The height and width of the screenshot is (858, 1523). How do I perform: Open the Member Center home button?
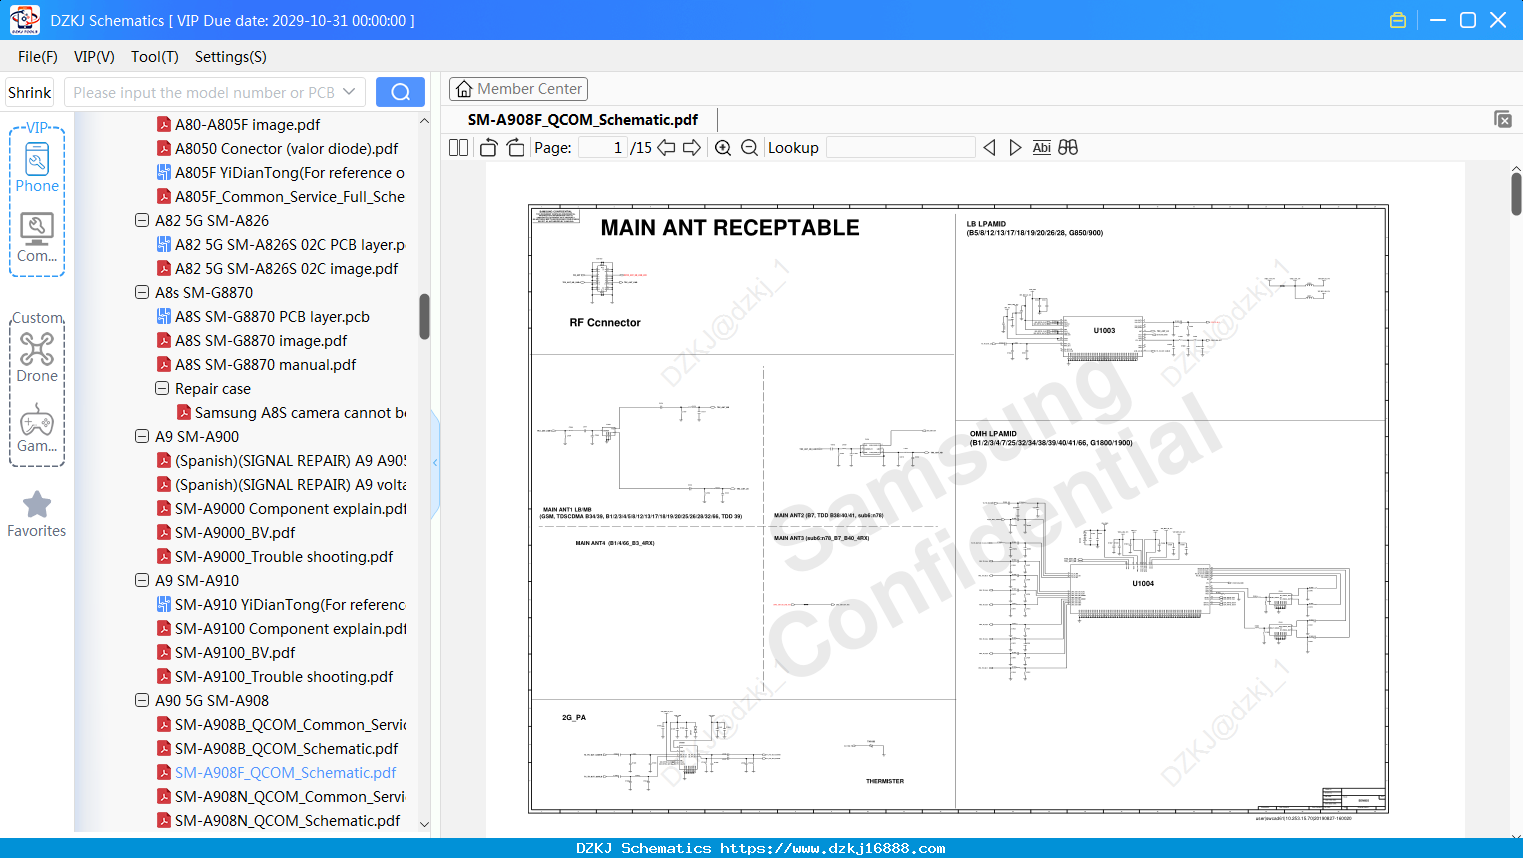pos(518,89)
